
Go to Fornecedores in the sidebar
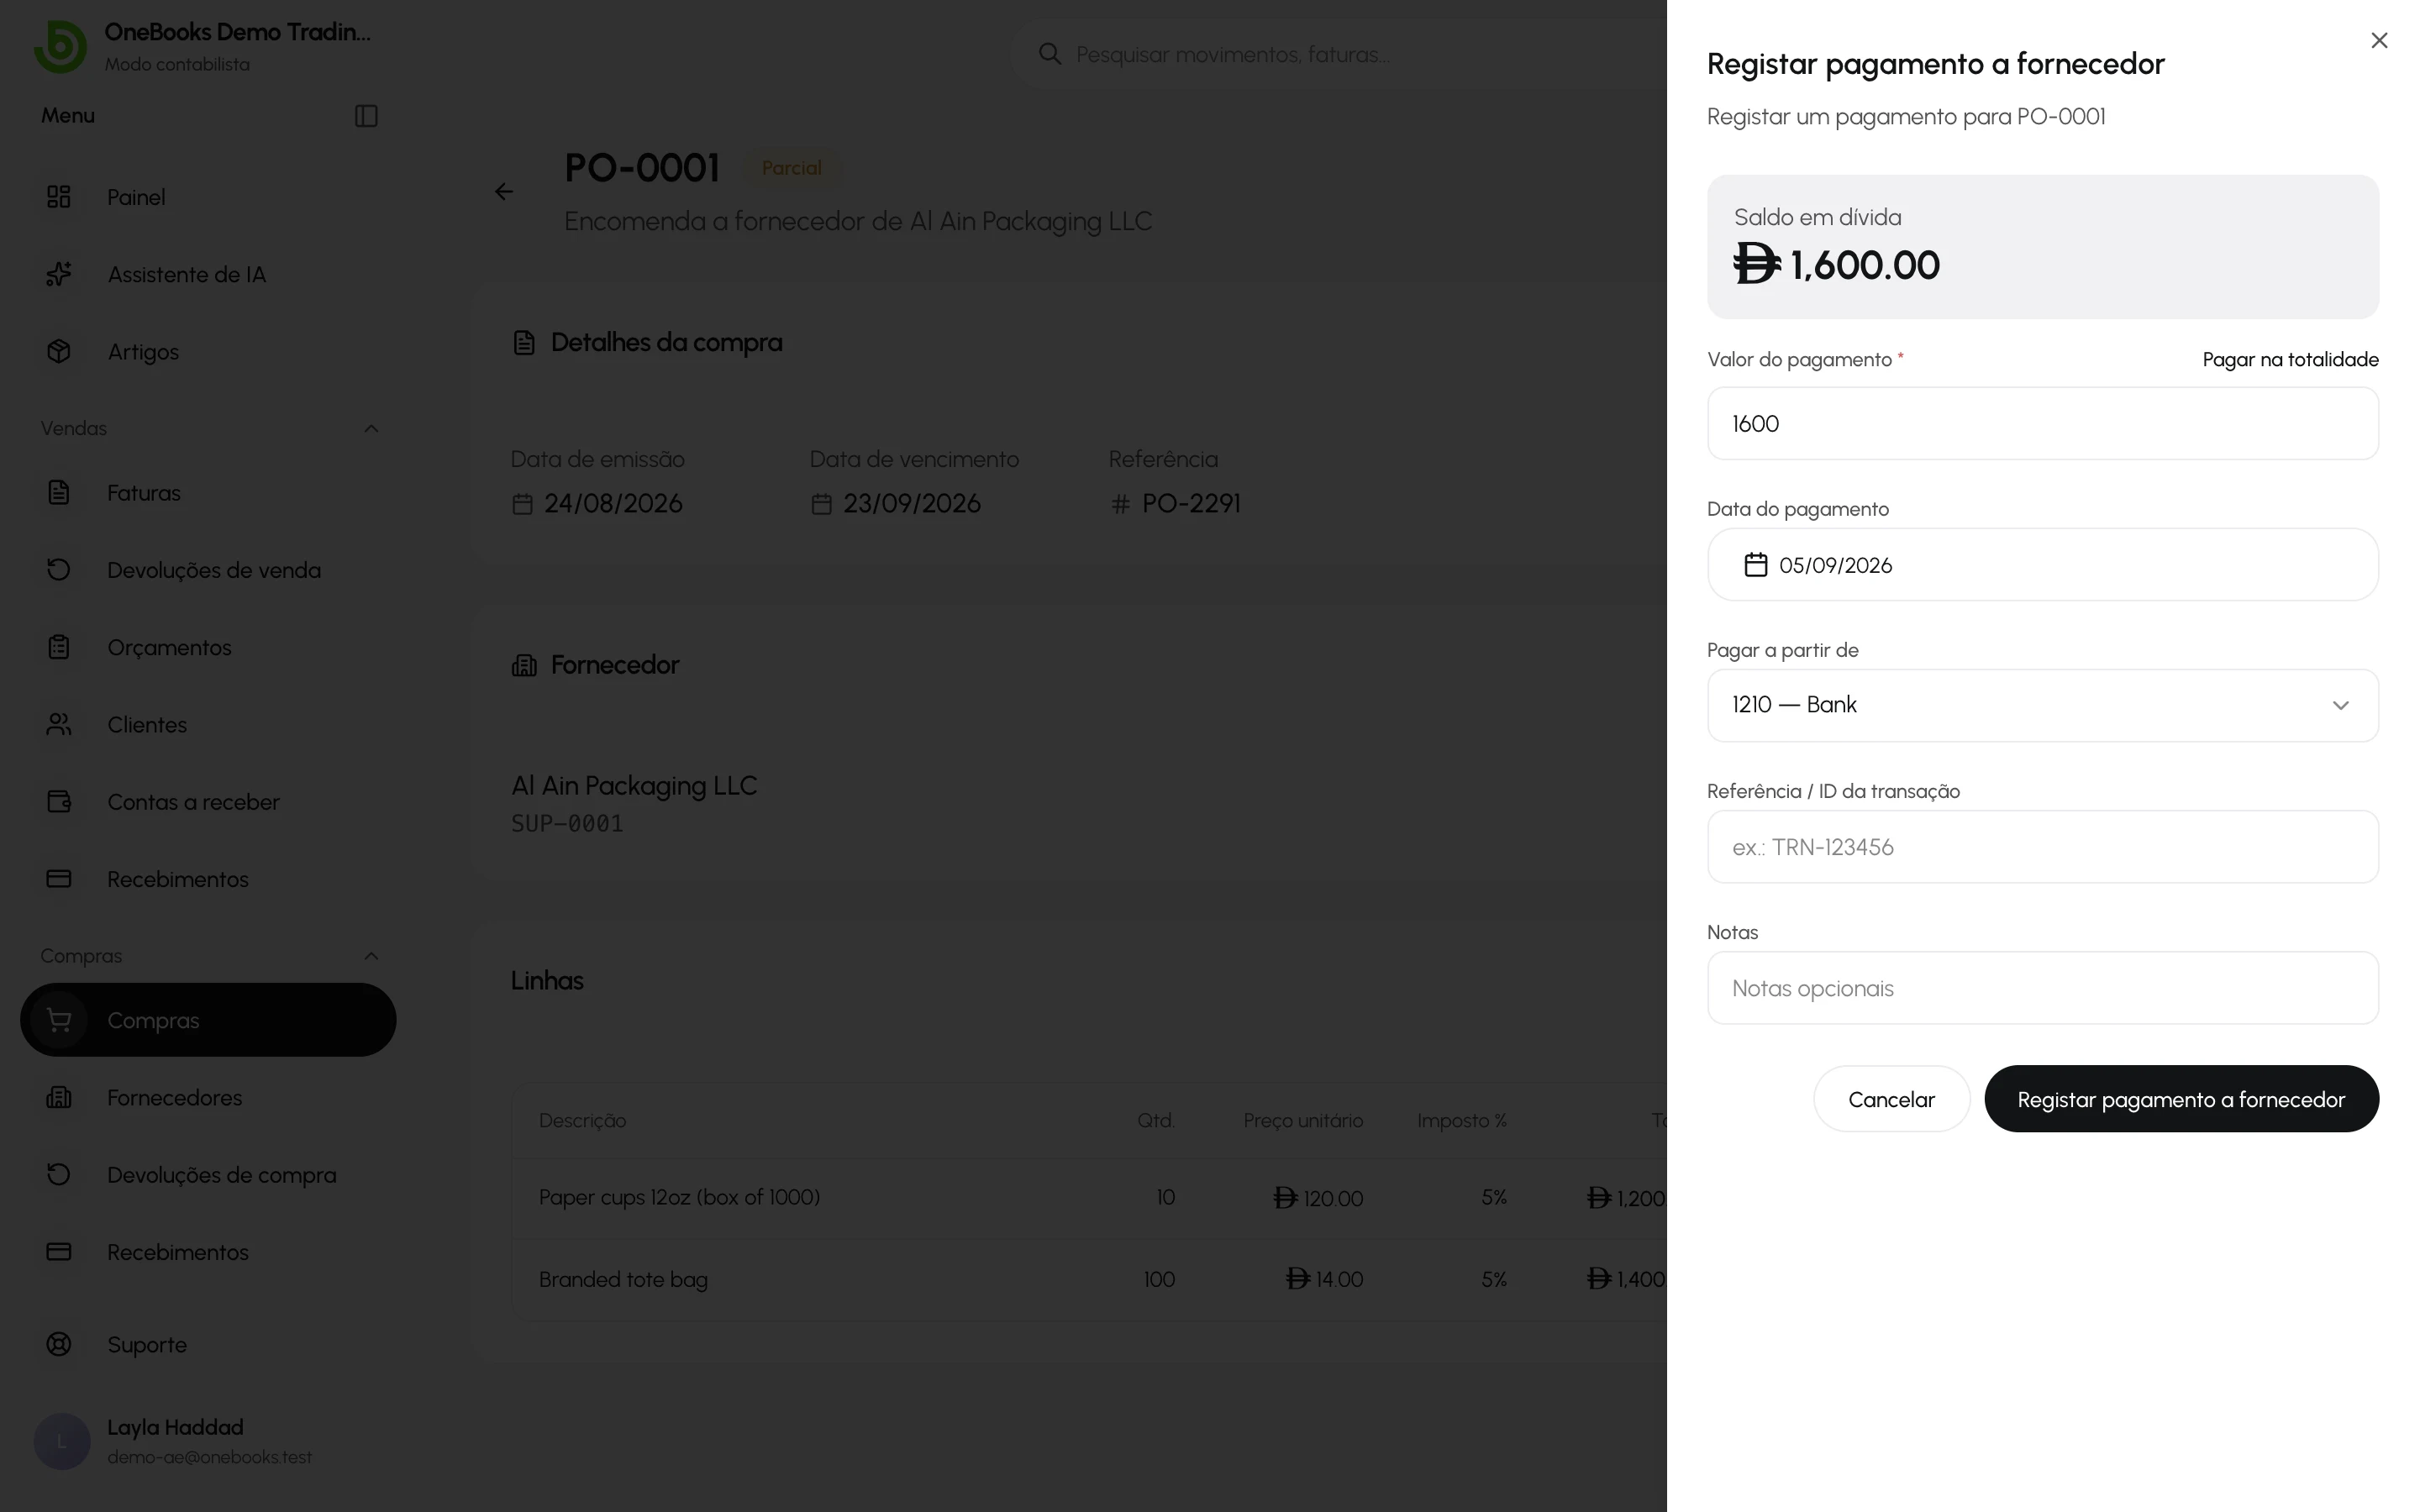(x=208, y=1097)
